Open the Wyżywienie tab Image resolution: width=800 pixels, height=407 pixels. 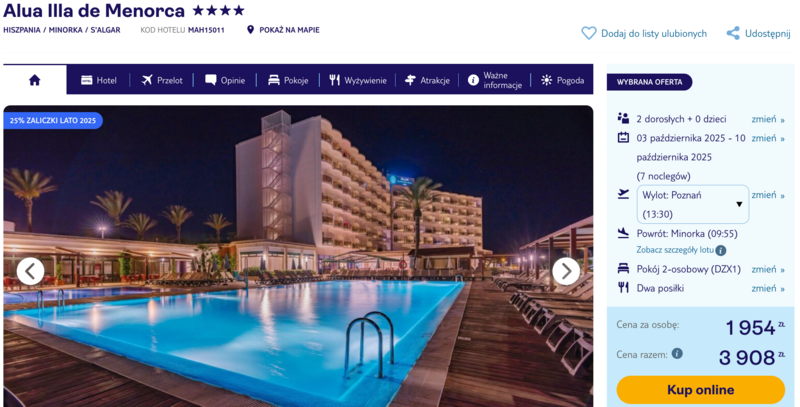(x=358, y=80)
